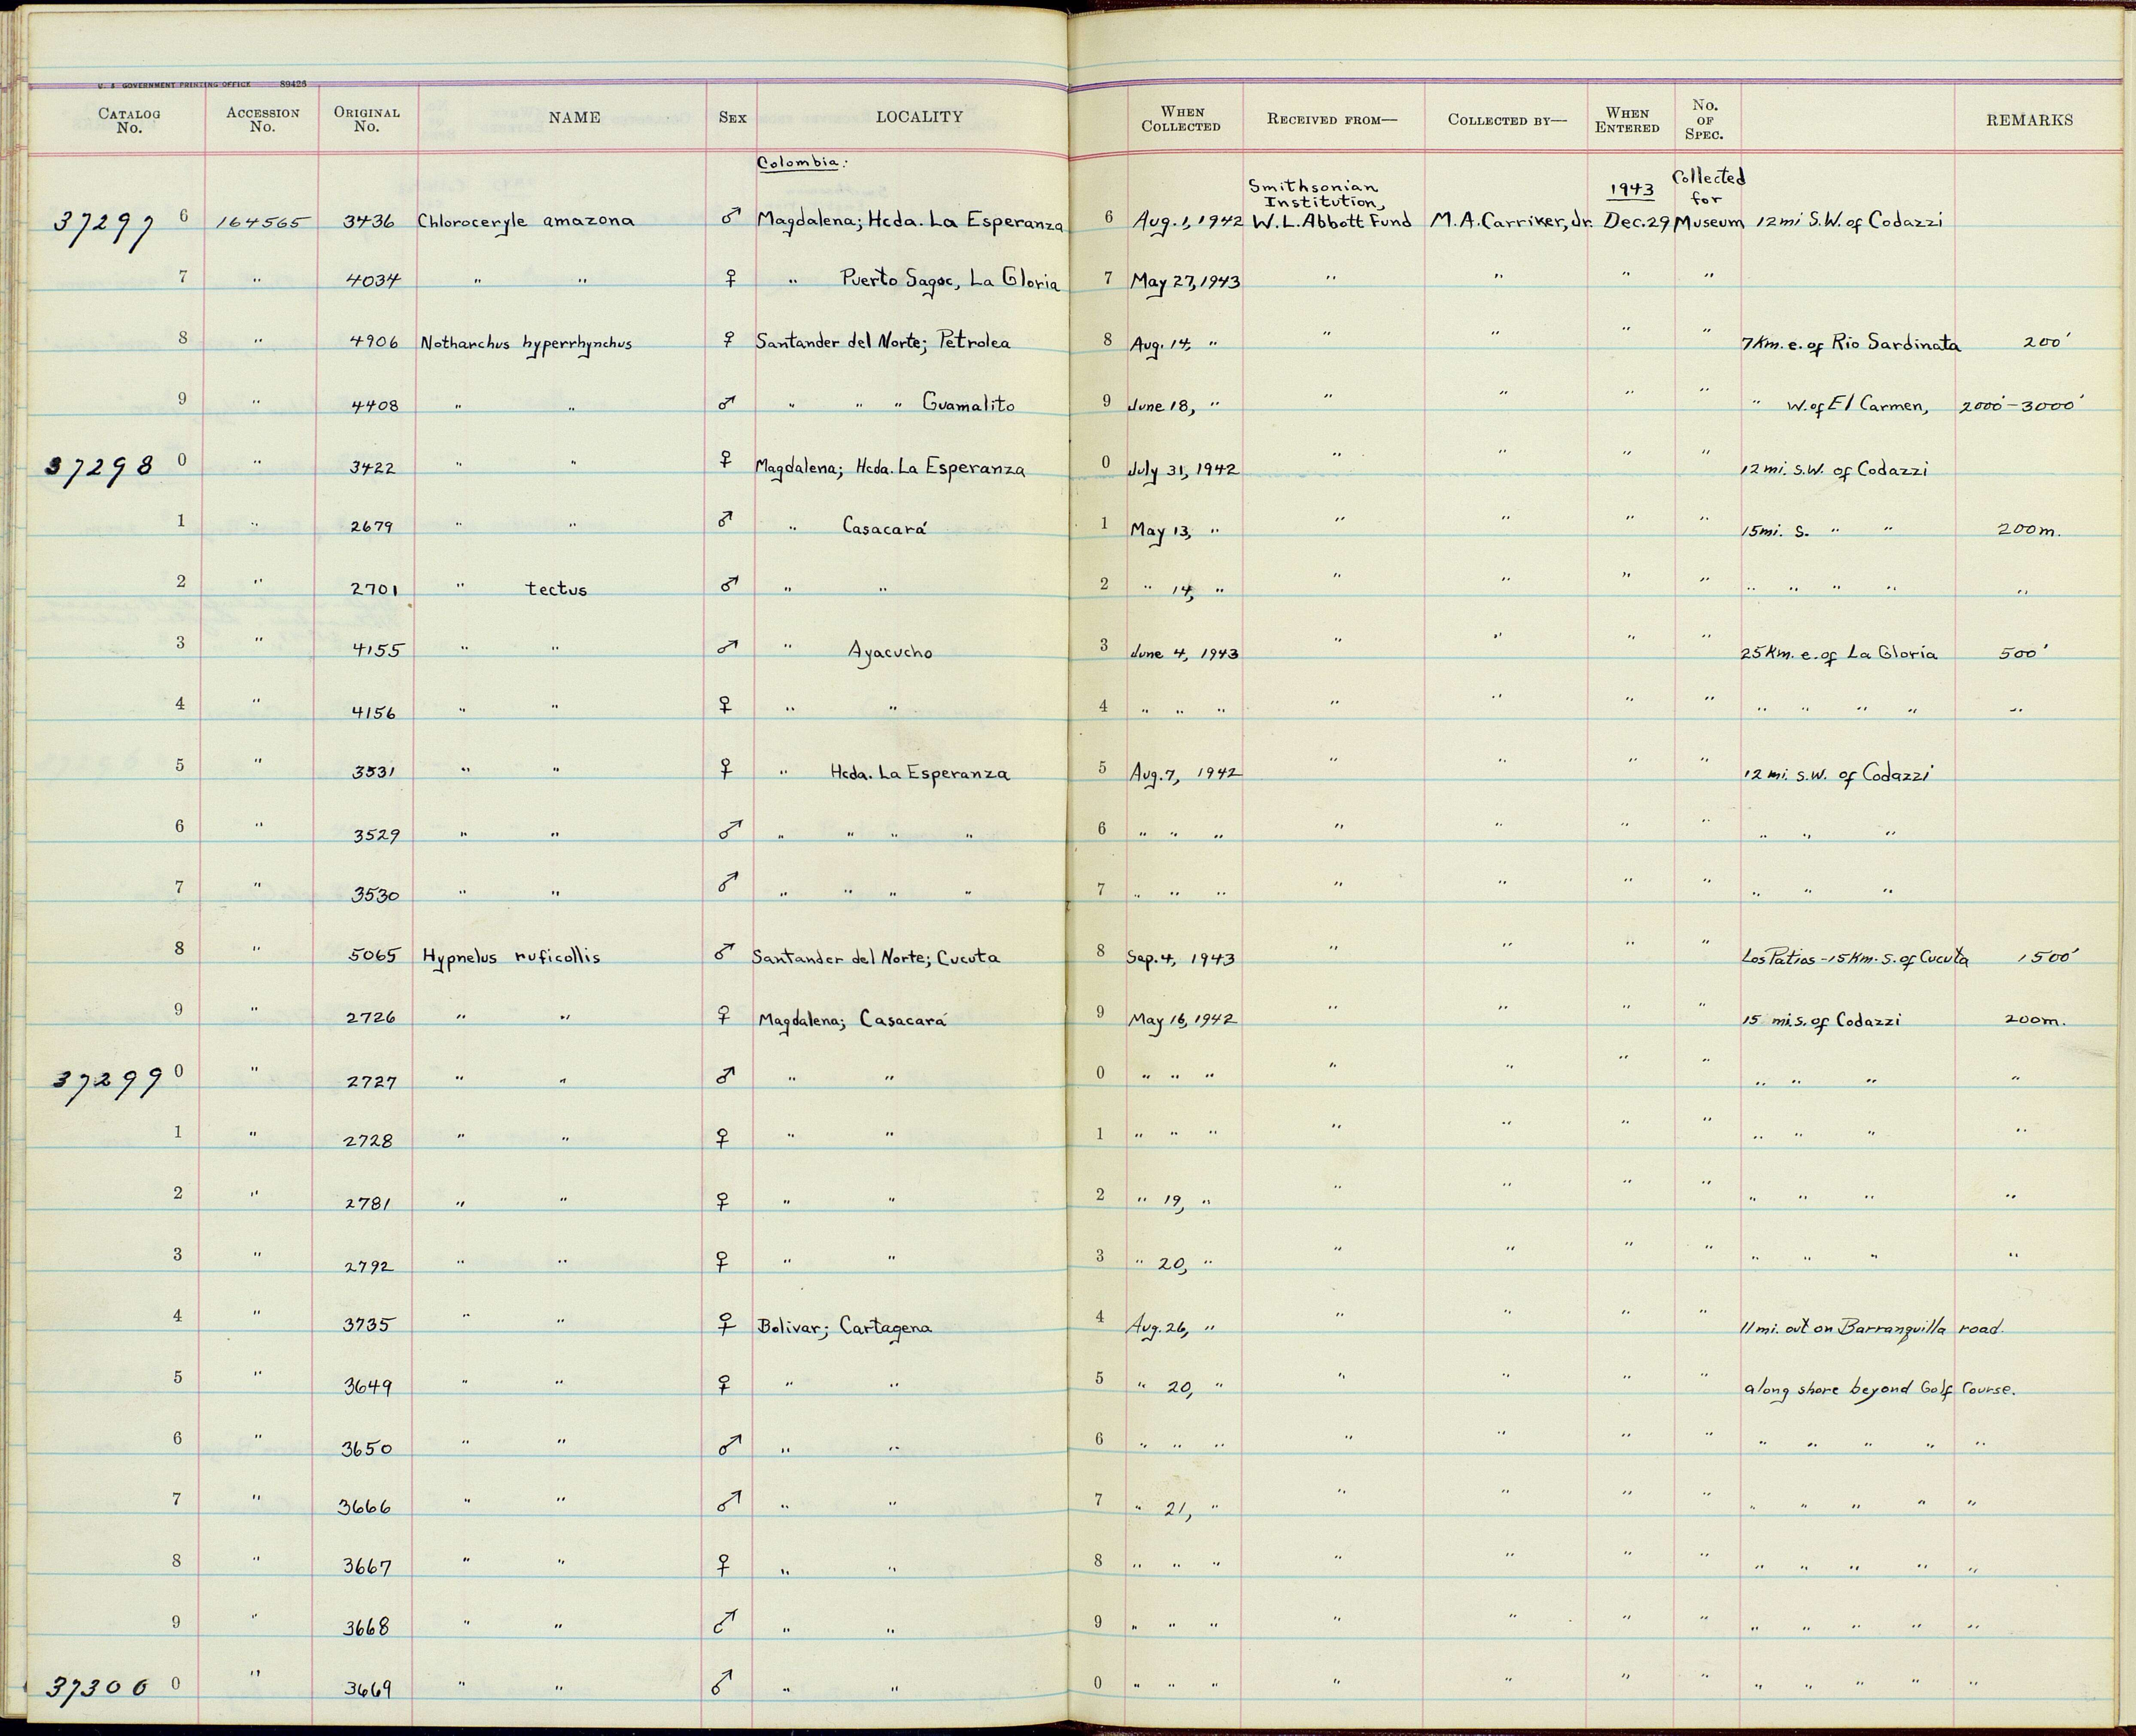Click the elevation '2000'-3000''

[2021, 406]
